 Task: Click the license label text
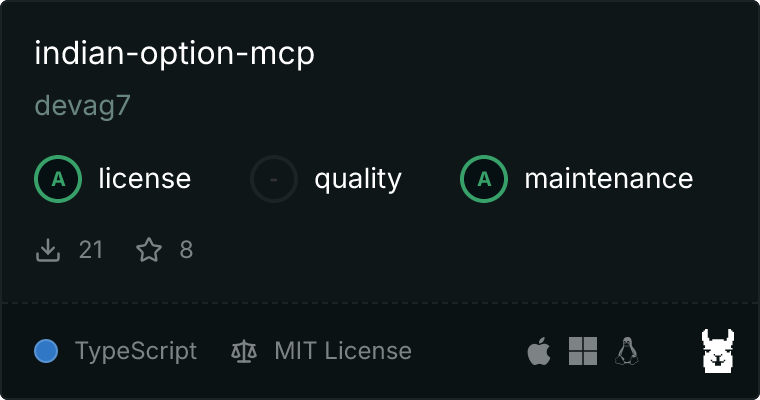144,178
